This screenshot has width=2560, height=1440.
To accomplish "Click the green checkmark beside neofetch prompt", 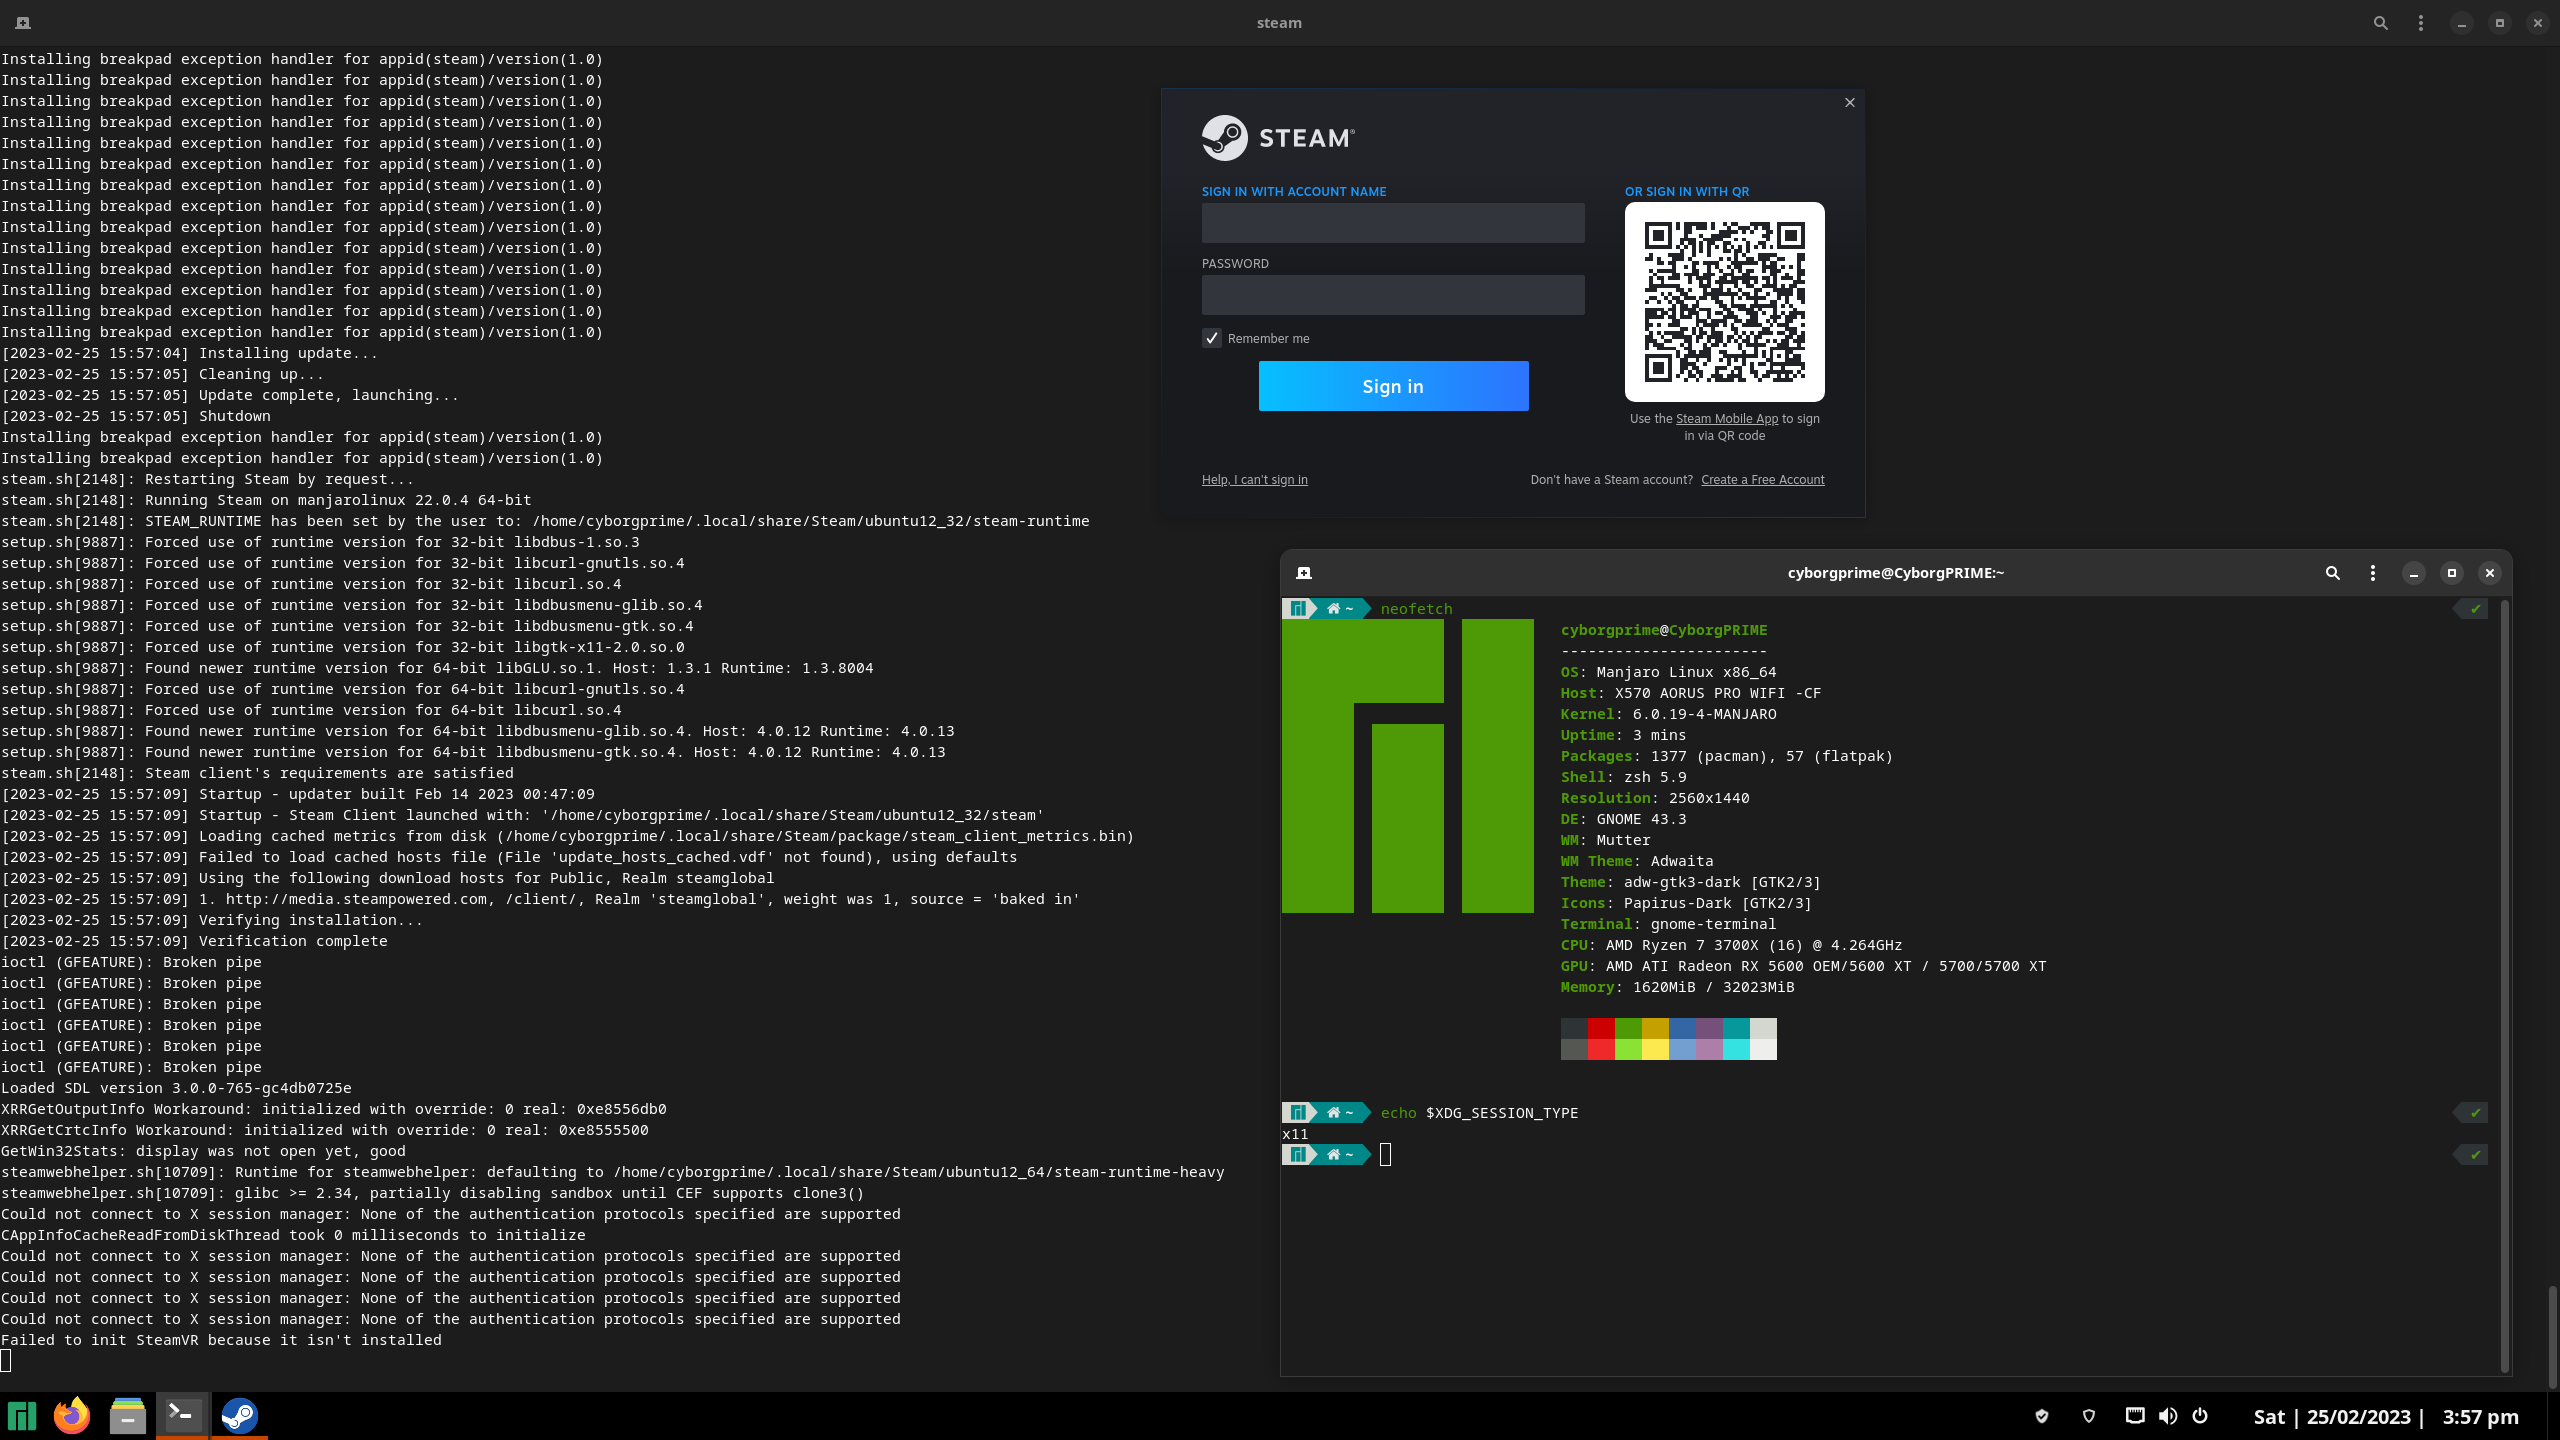I will [x=2475, y=609].
